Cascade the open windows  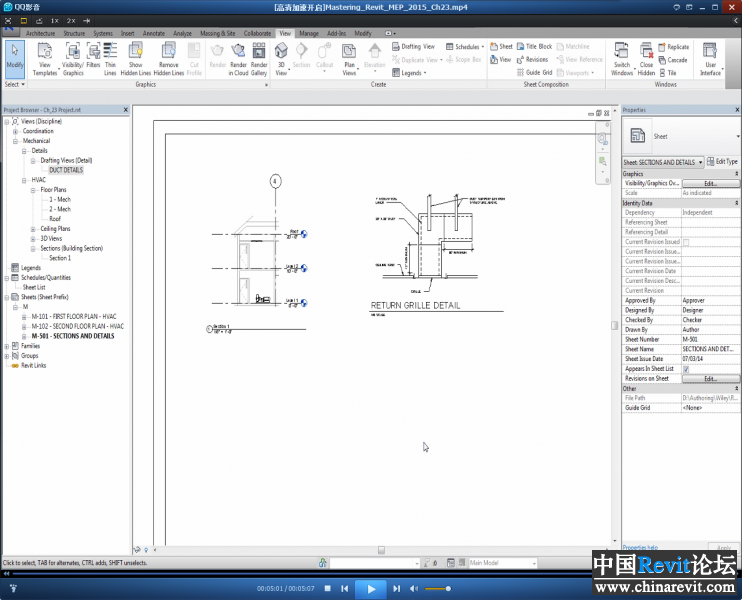pos(673,60)
